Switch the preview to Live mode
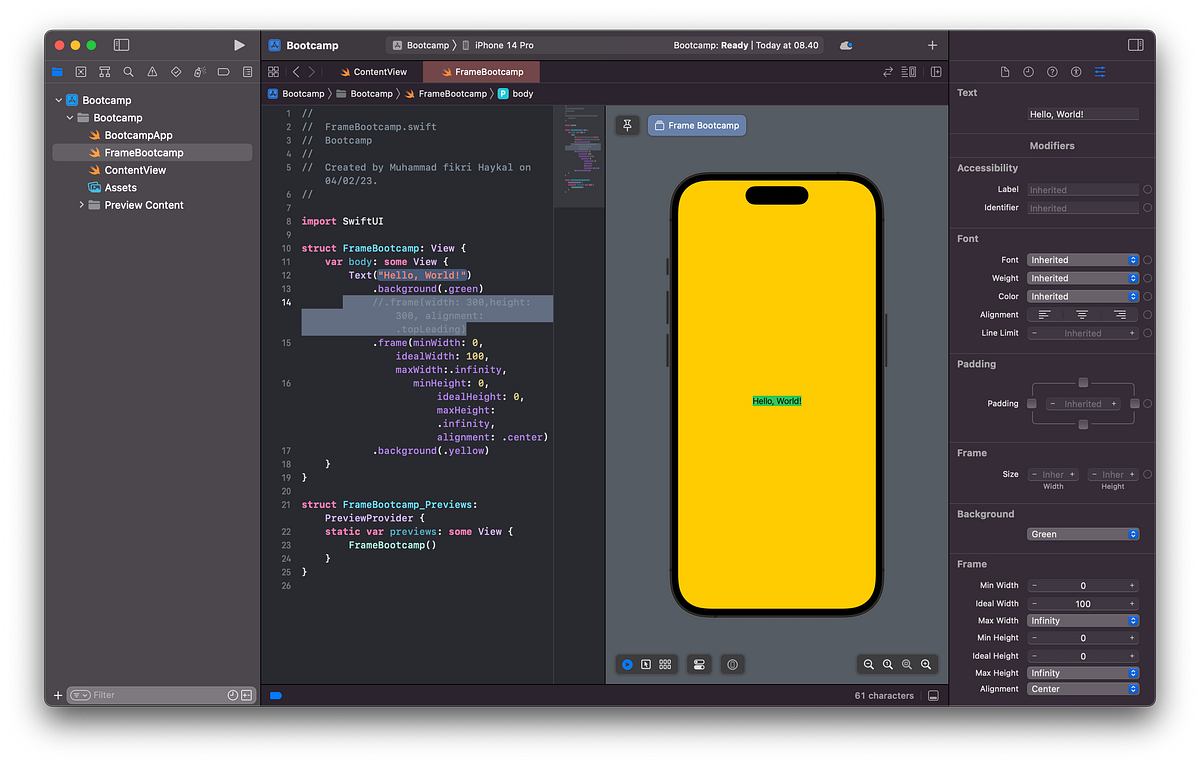 coord(627,664)
